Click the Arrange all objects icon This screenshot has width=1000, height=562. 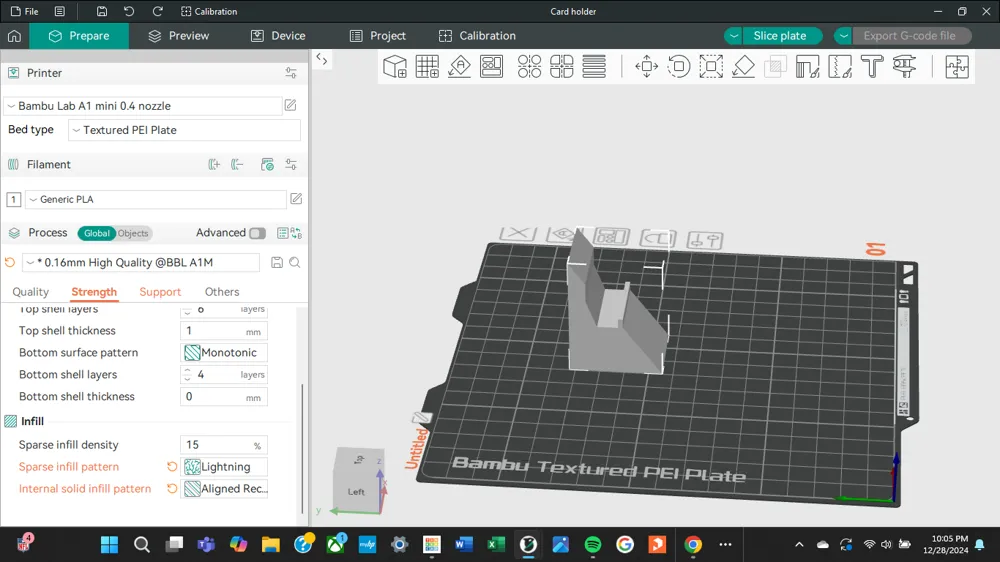coord(492,66)
